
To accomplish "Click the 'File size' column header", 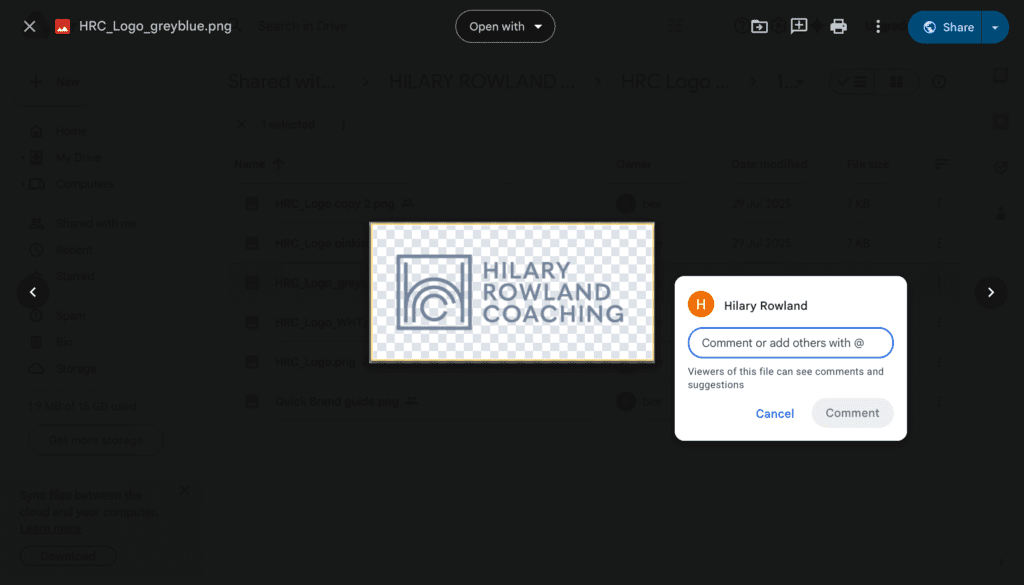I will tap(867, 165).
